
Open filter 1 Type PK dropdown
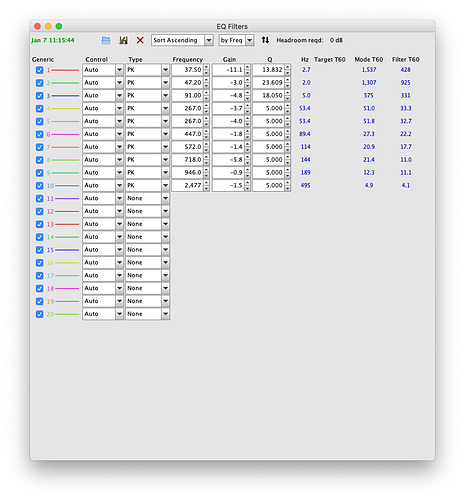[x=148, y=70]
